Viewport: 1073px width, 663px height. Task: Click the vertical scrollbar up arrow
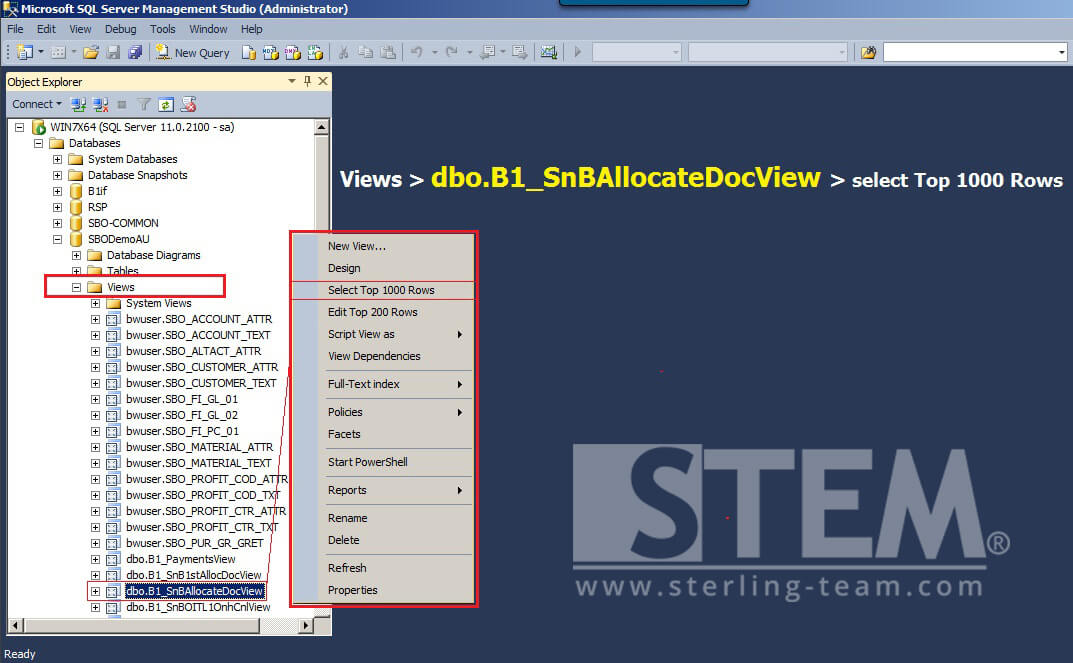pyautogui.click(x=322, y=127)
